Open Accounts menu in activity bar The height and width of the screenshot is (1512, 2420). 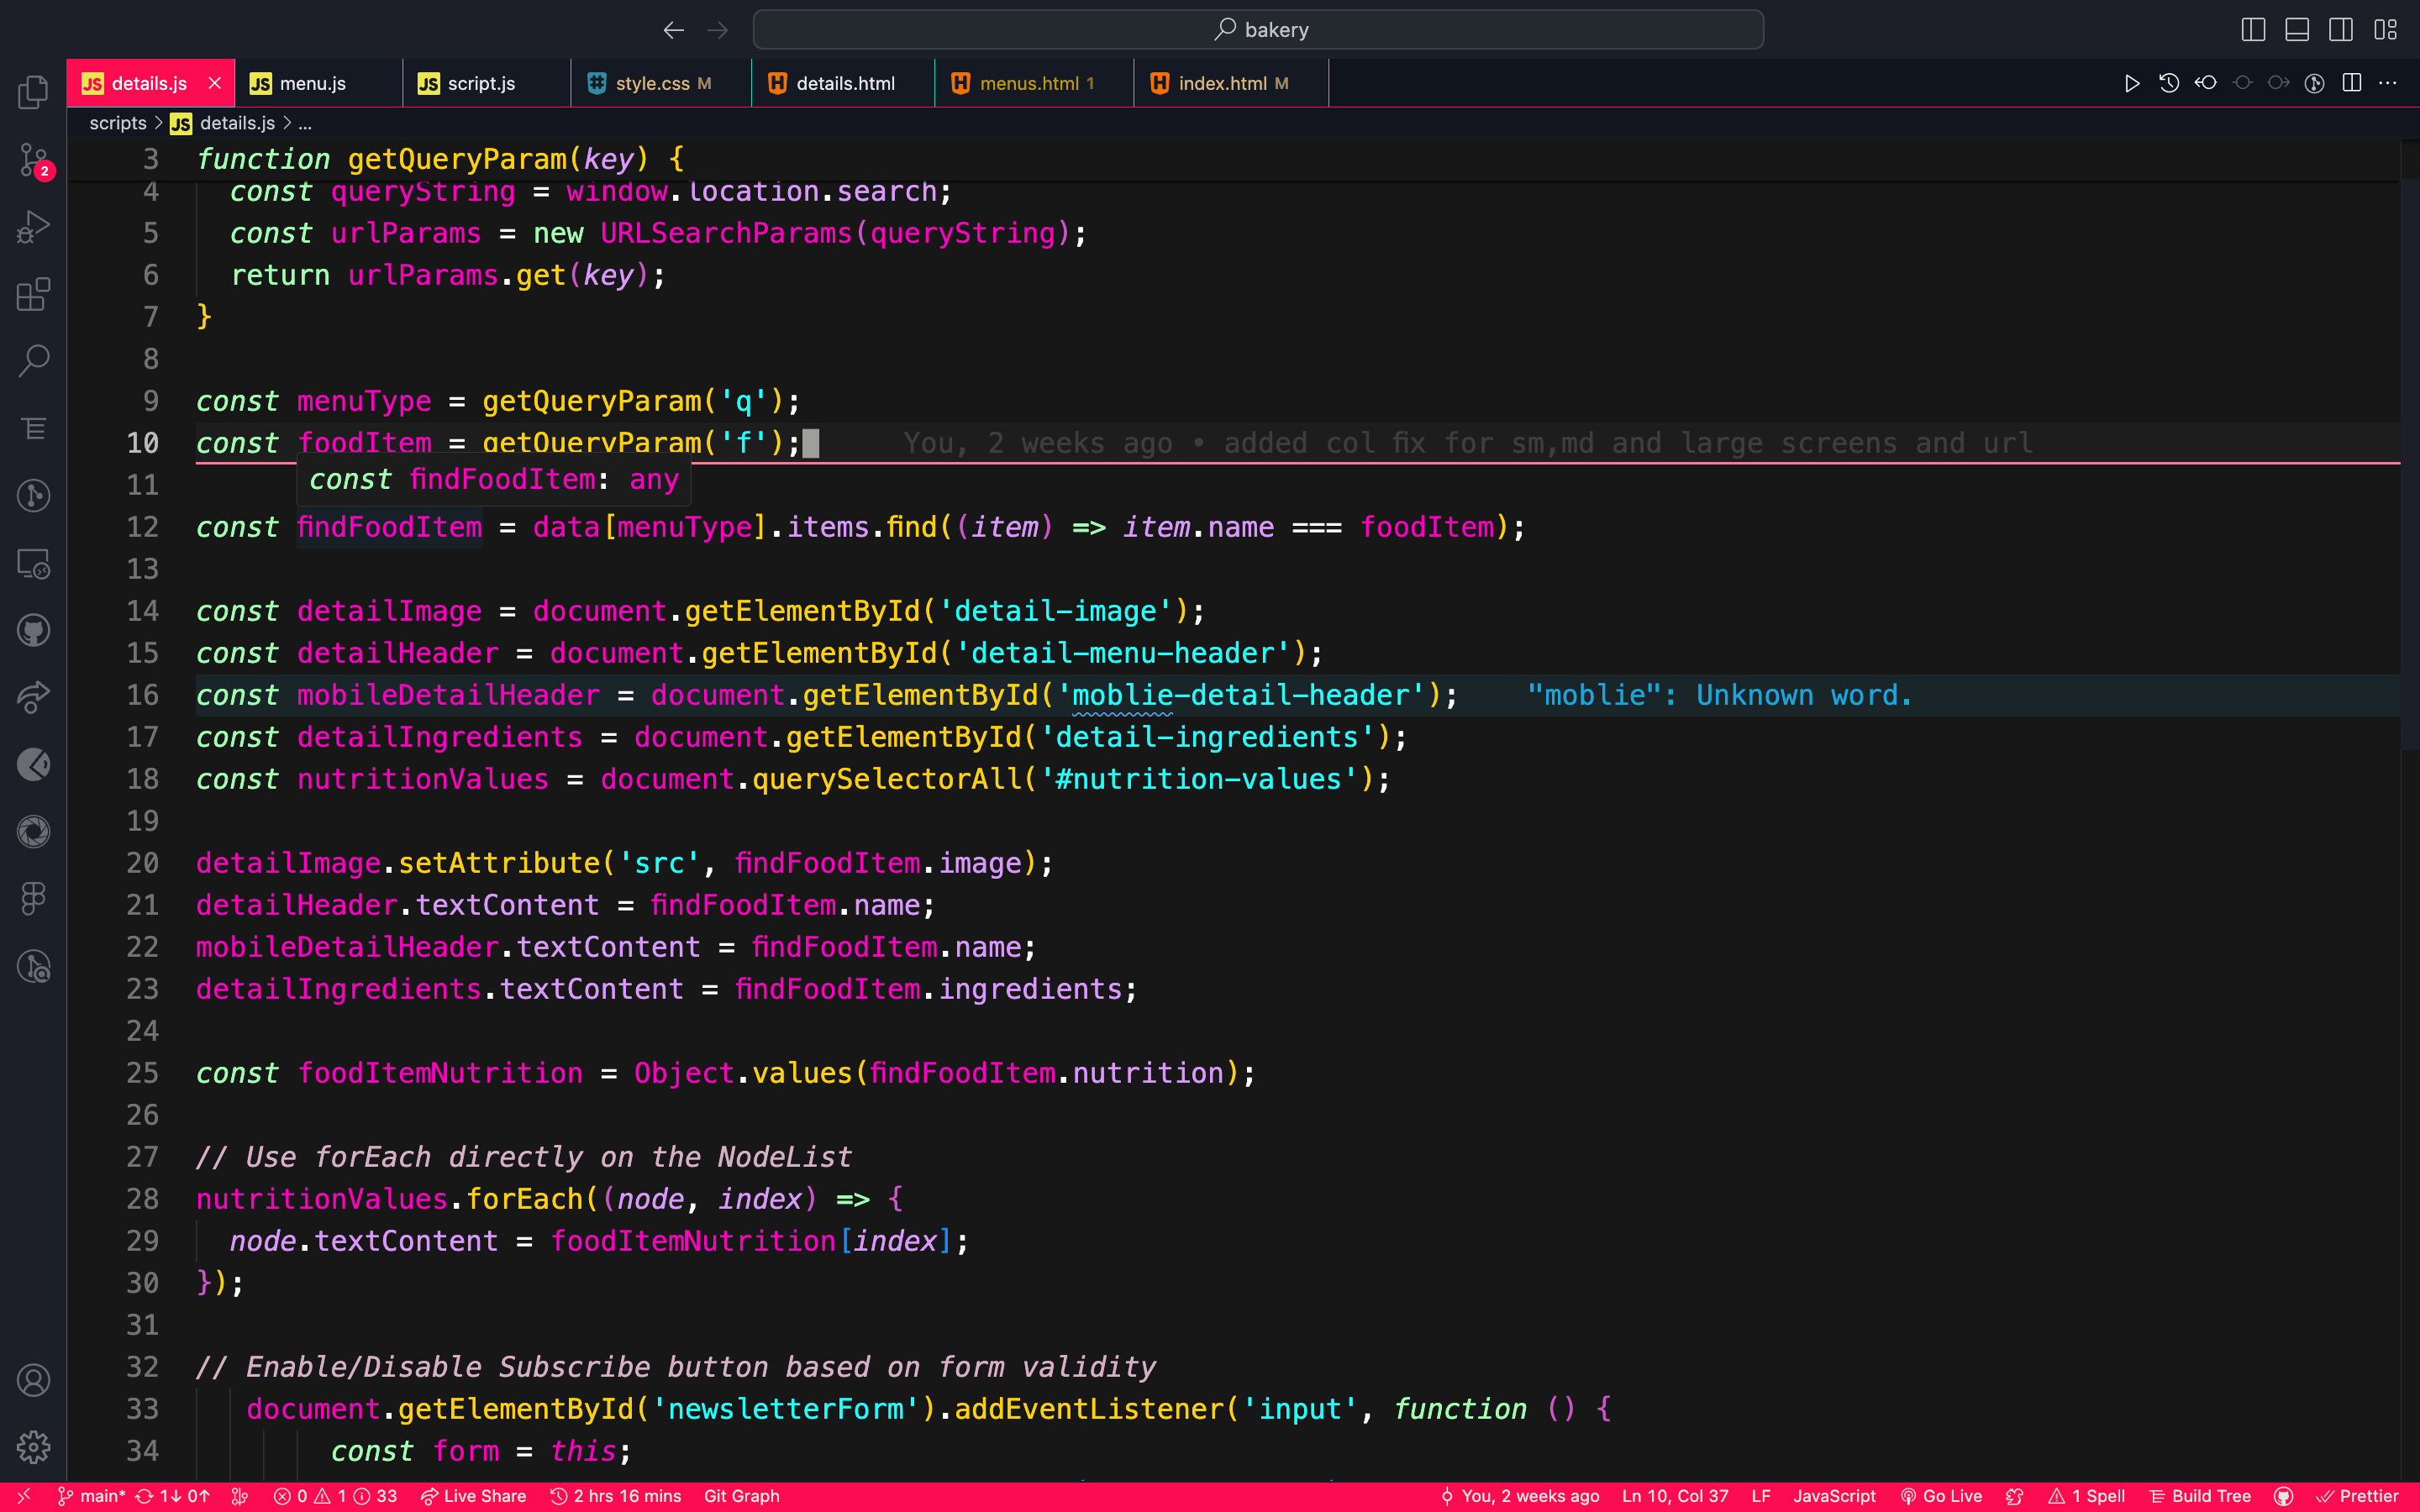click(33, 1380)
